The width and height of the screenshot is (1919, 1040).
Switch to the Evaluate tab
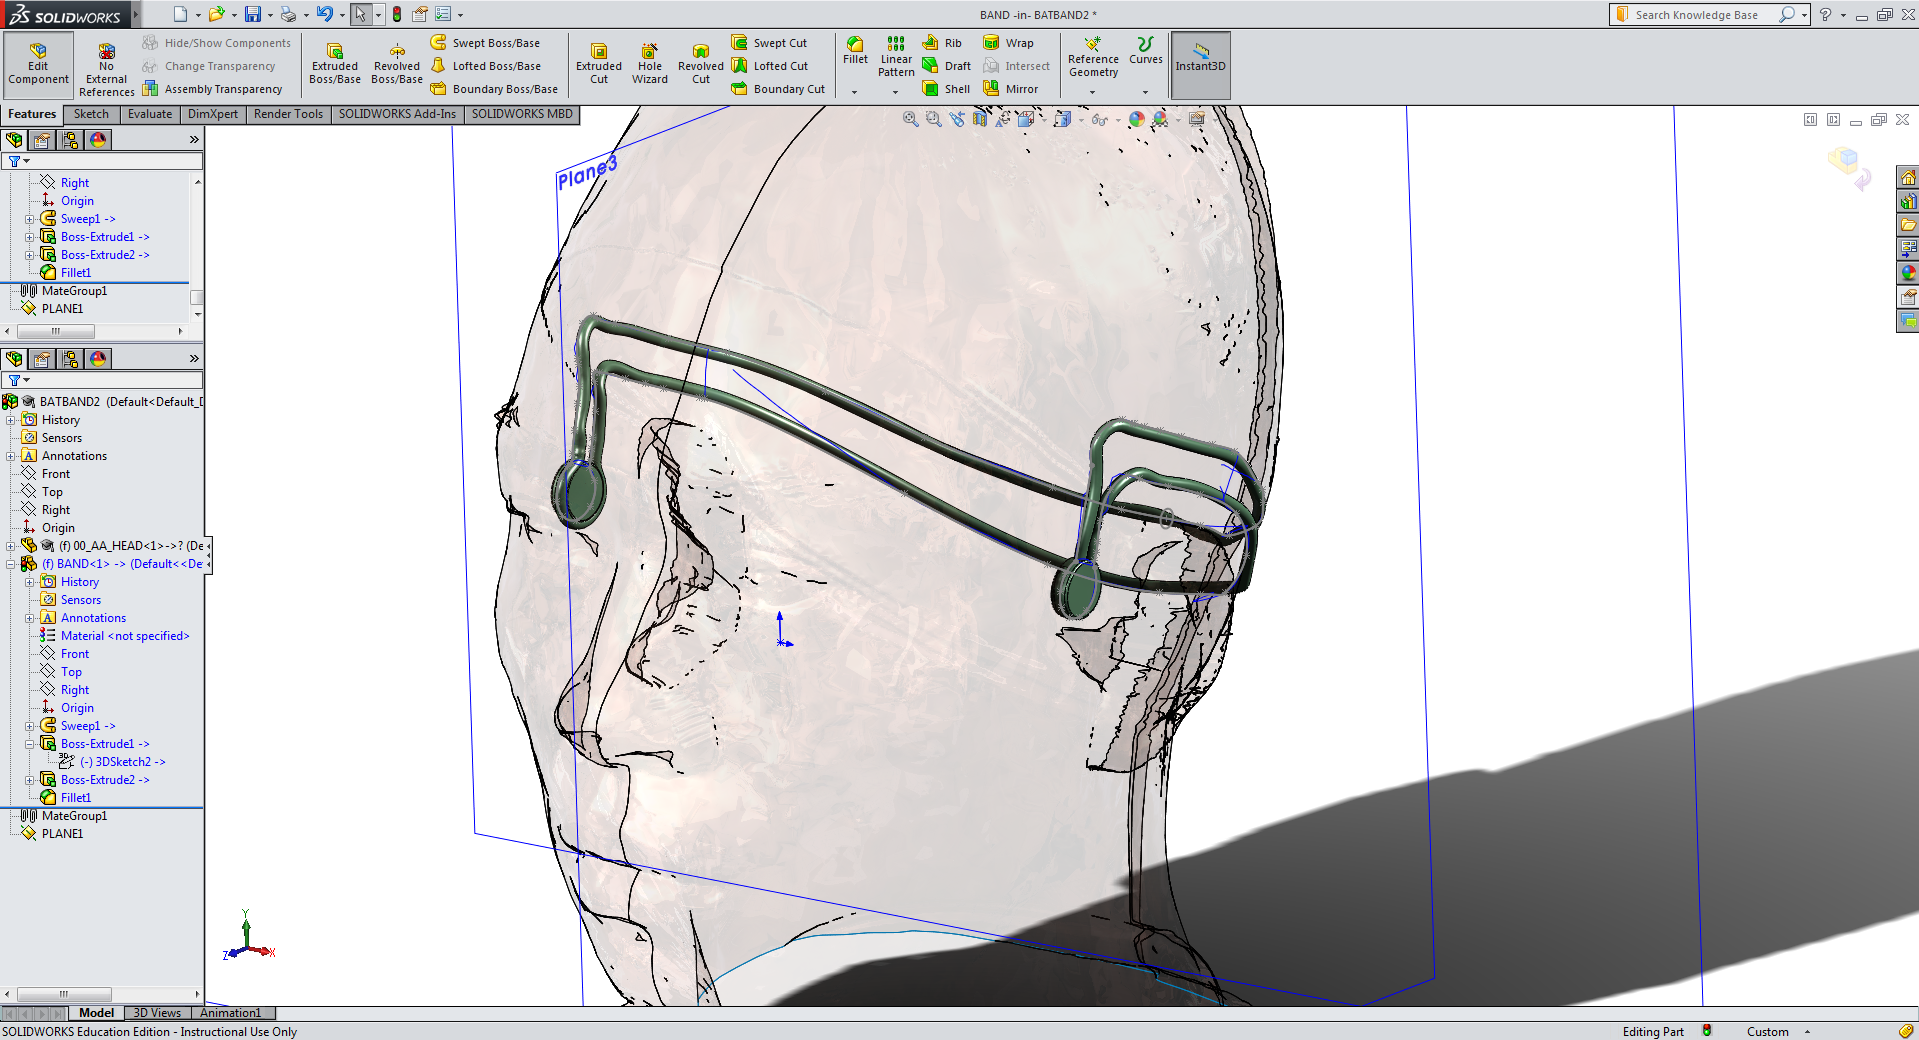[x=150, y=114]
